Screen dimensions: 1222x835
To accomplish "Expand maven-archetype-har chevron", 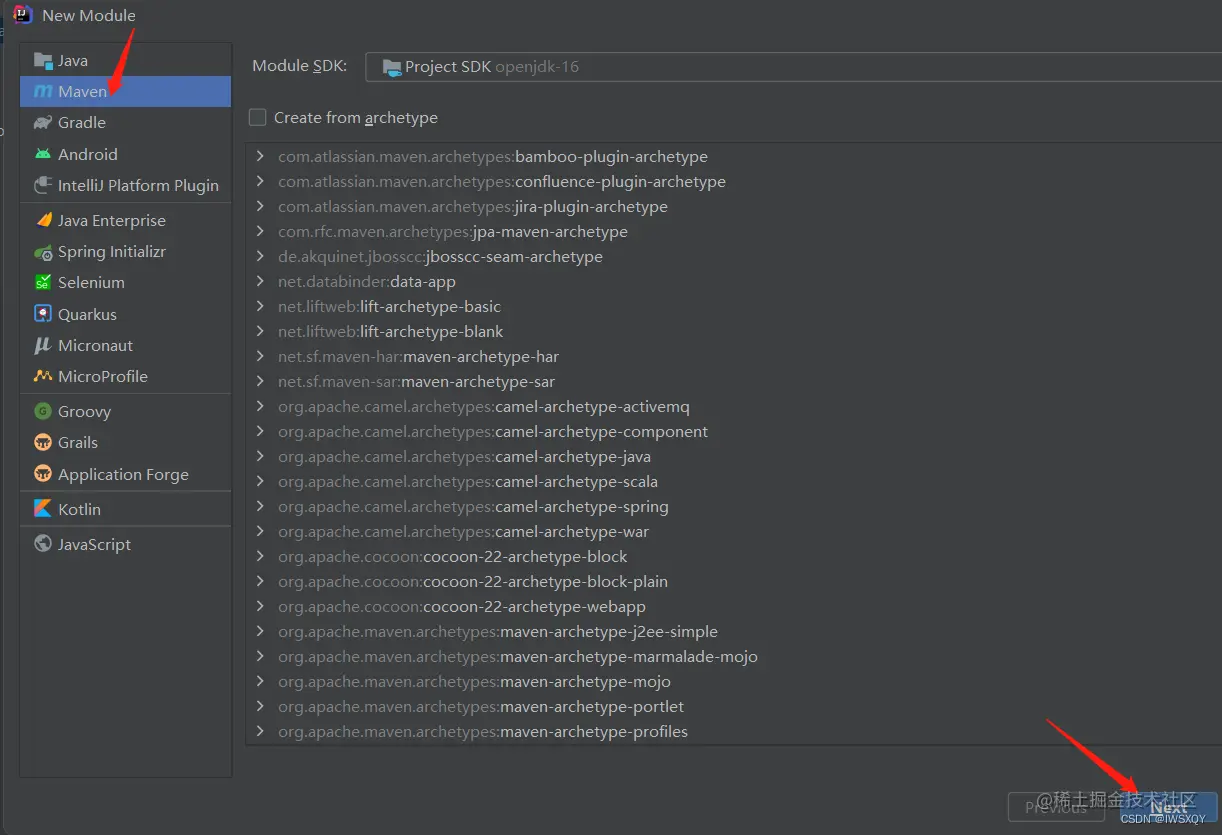I will (260, 356).
